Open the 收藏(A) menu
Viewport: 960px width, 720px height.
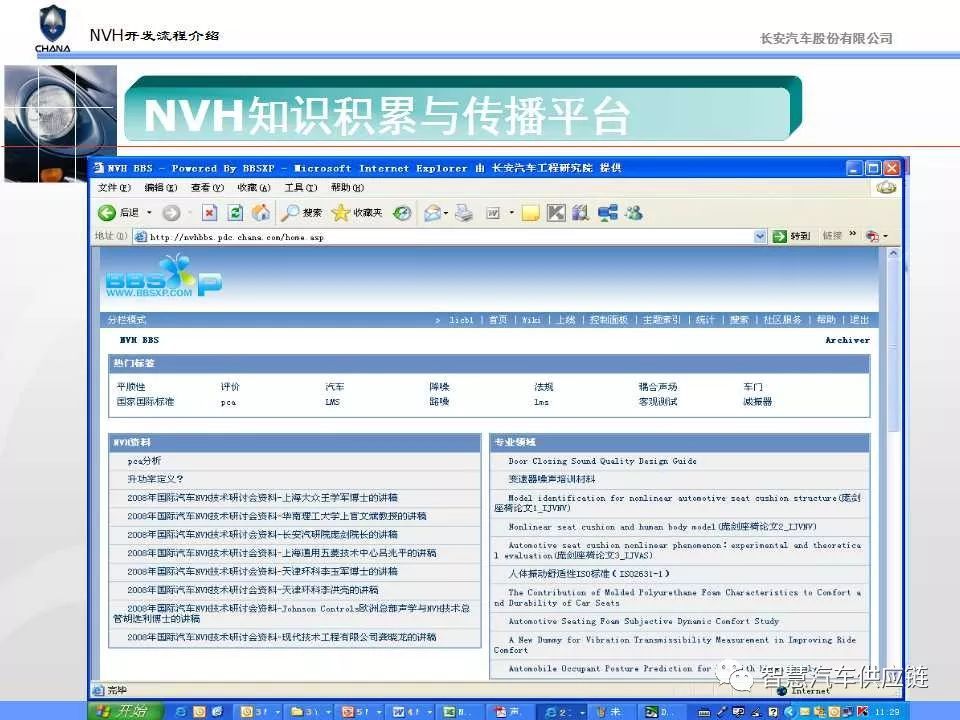tap(254, 187)
